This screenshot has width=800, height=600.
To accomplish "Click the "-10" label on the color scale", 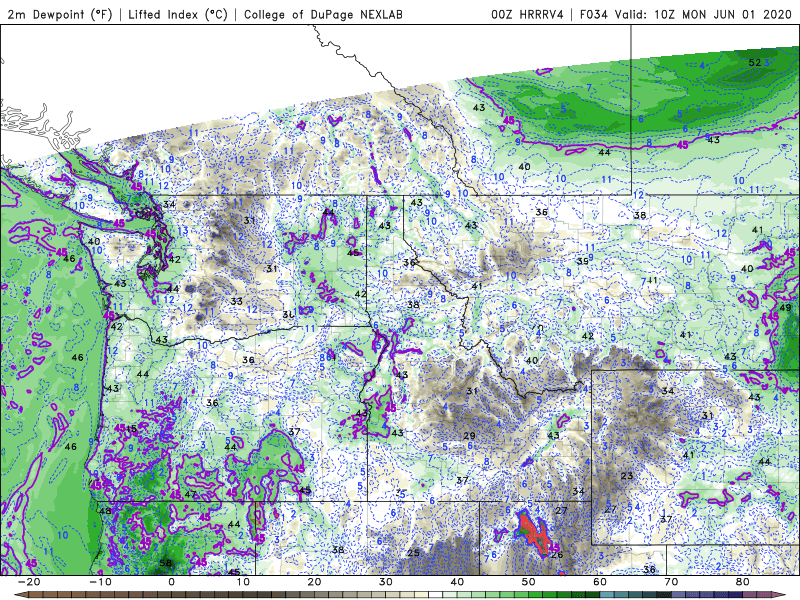I will click(100, 582).
